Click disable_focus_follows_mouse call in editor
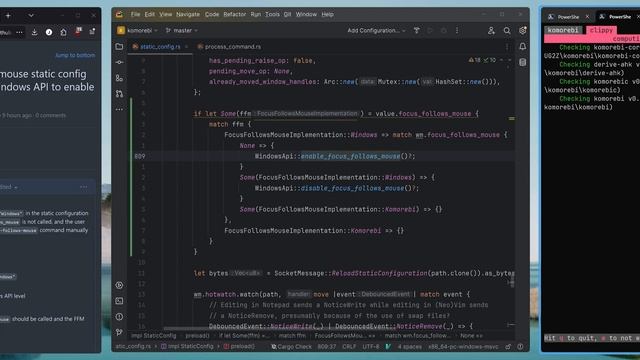This screenshot has width=640, height=360. 352,188
